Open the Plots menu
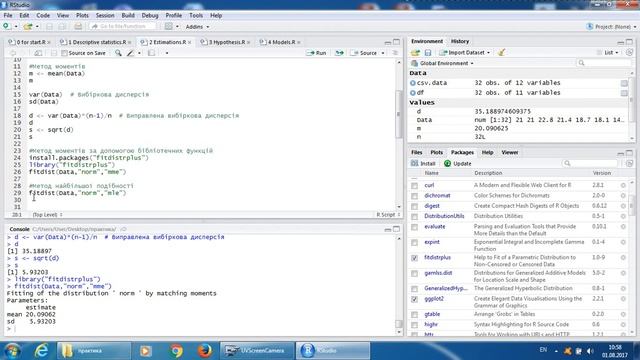The height and width of the screenshot is (360, 640). 82,16
